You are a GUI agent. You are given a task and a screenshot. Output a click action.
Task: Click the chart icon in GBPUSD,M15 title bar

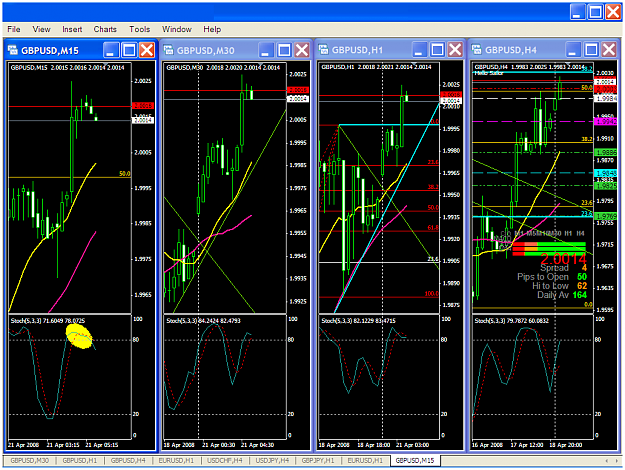point(13,50)
